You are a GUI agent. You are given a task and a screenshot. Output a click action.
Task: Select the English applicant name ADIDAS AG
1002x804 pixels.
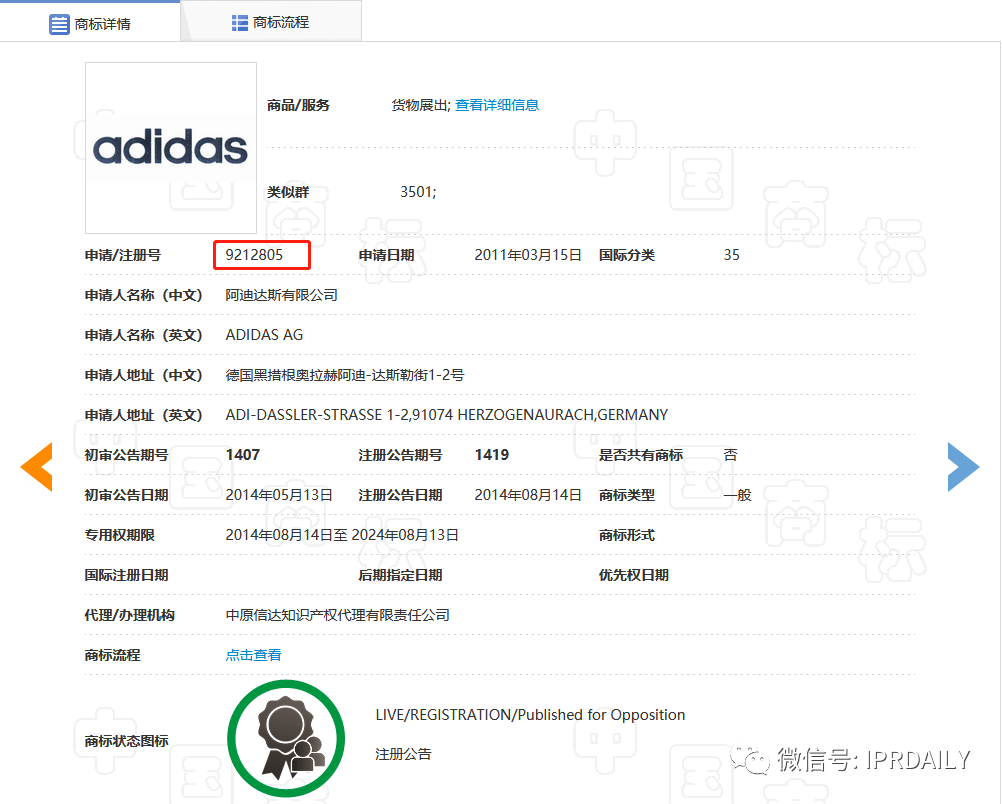coord(263,334)
